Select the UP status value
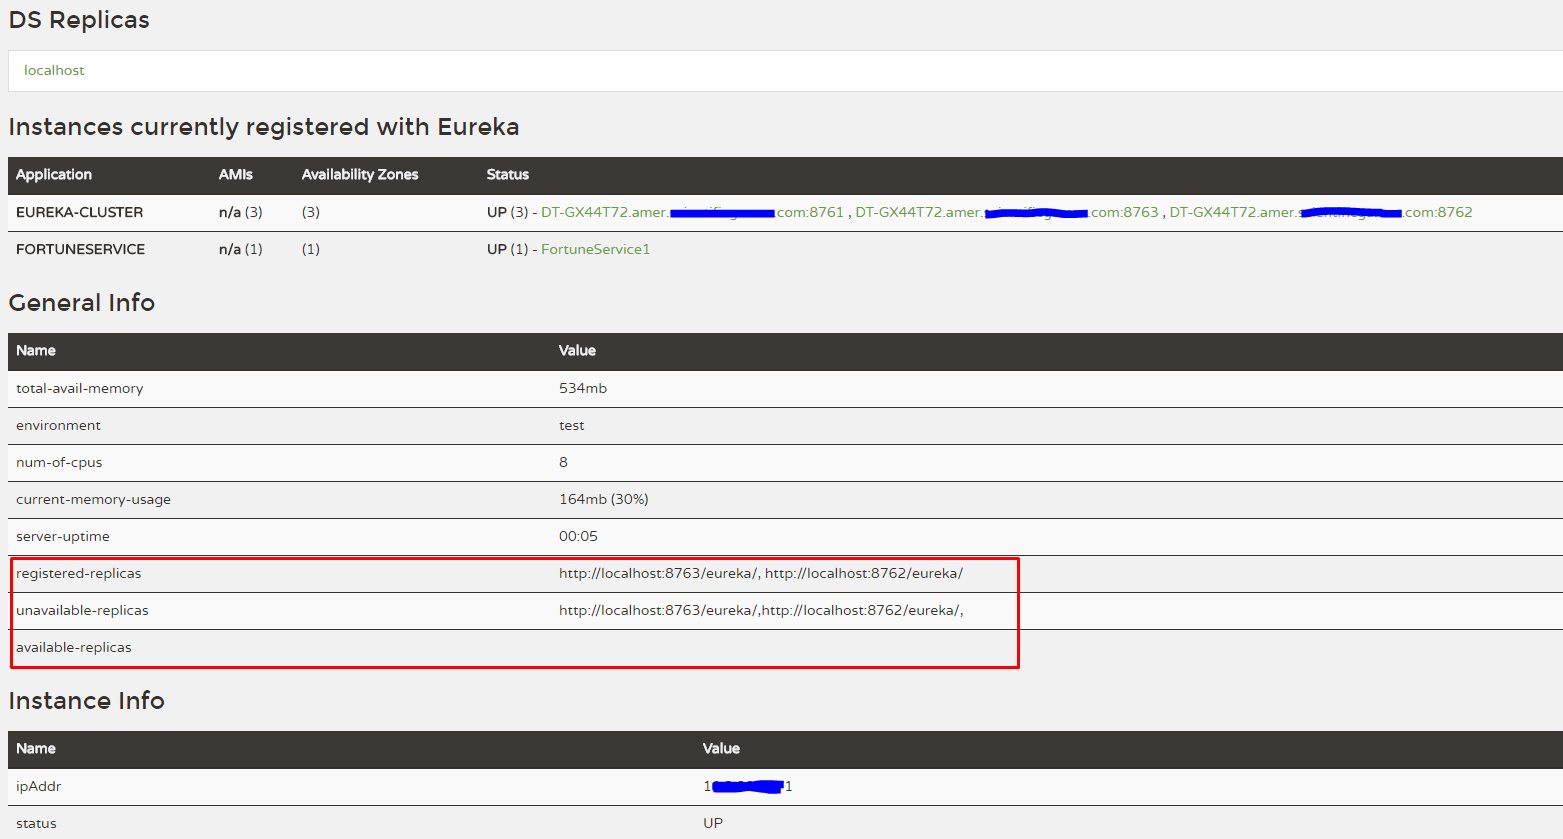The image size is (1563, 839). click(712, 822)
